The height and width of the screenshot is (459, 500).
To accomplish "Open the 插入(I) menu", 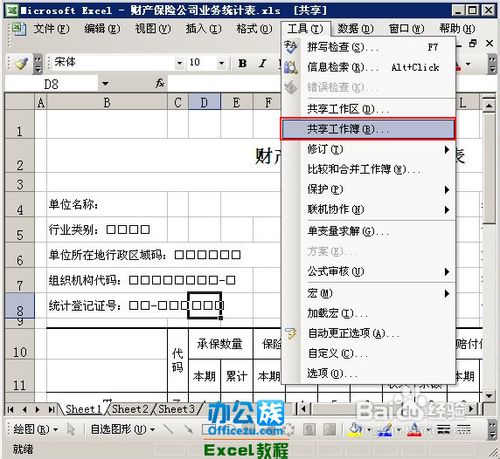I will pyautogui.click(x=203, y=29).
